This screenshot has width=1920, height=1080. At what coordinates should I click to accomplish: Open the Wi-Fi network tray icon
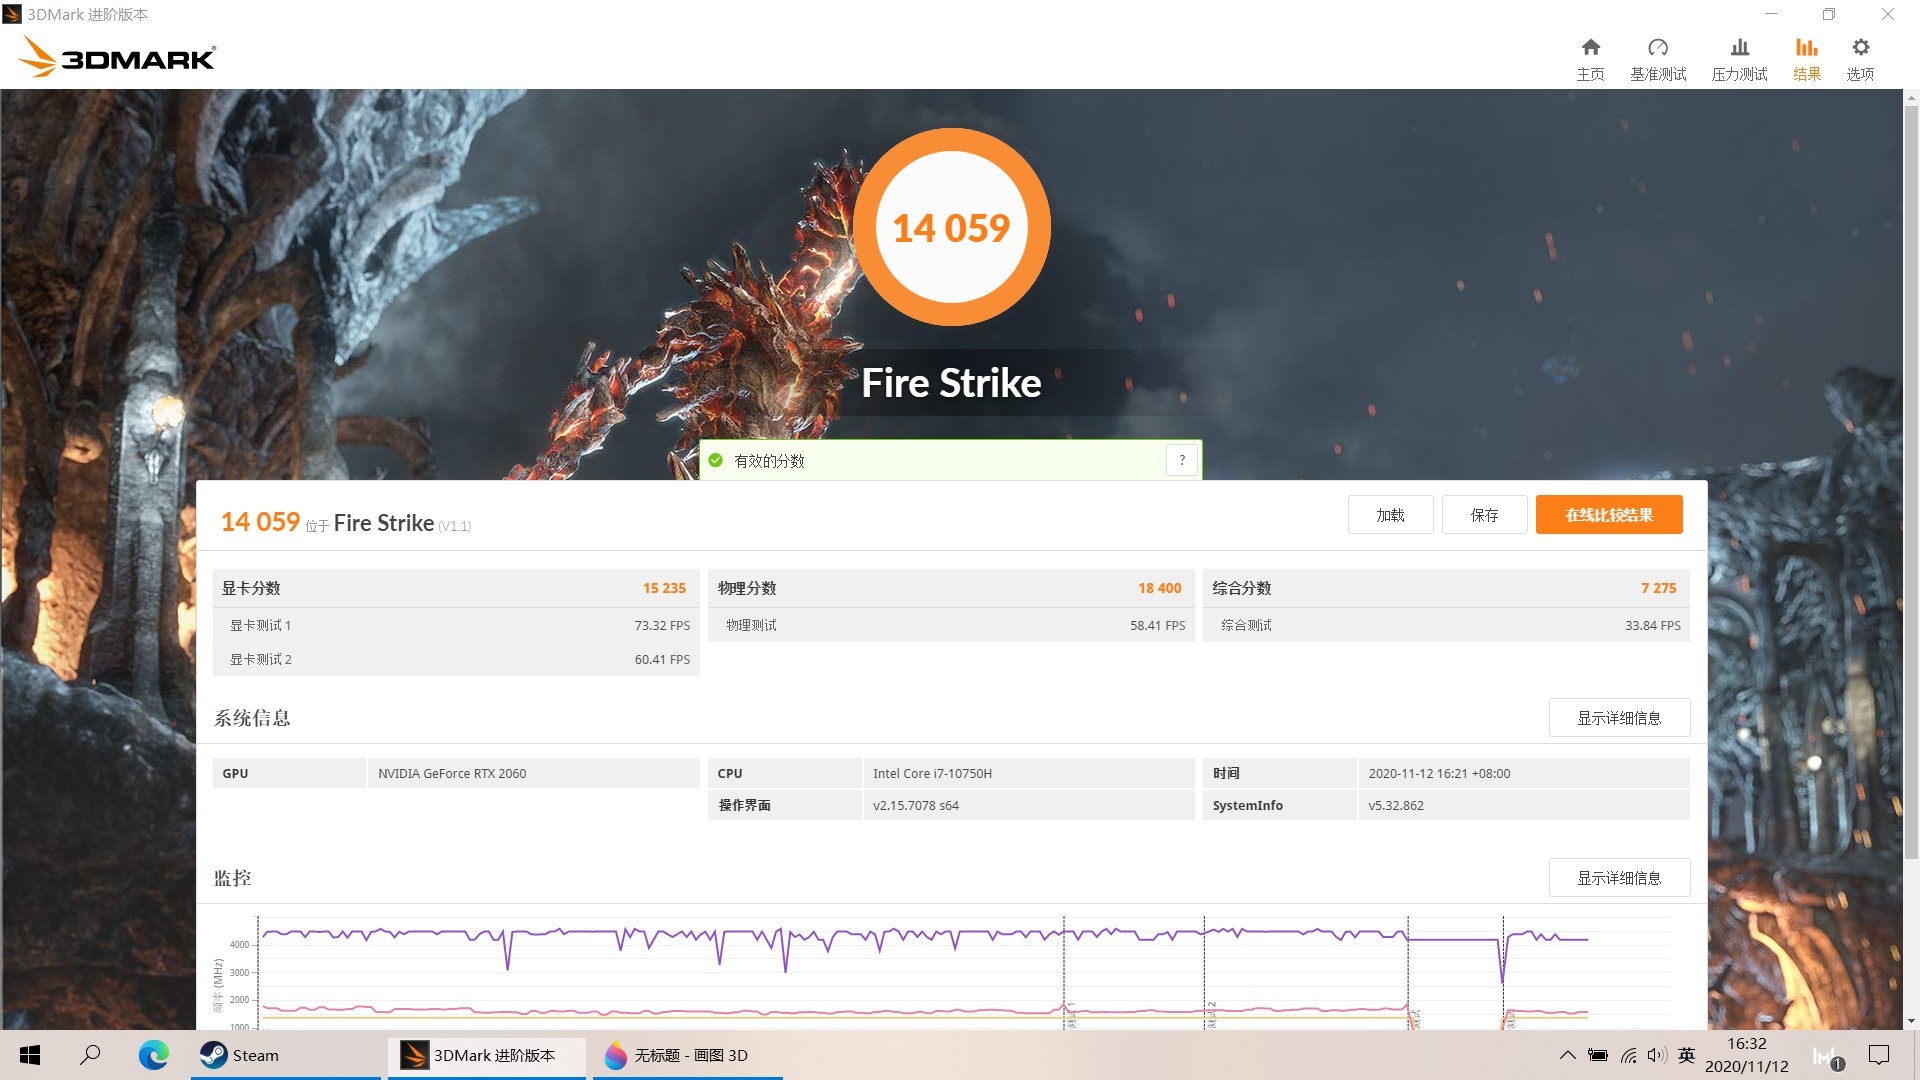coord(1629,1055)
